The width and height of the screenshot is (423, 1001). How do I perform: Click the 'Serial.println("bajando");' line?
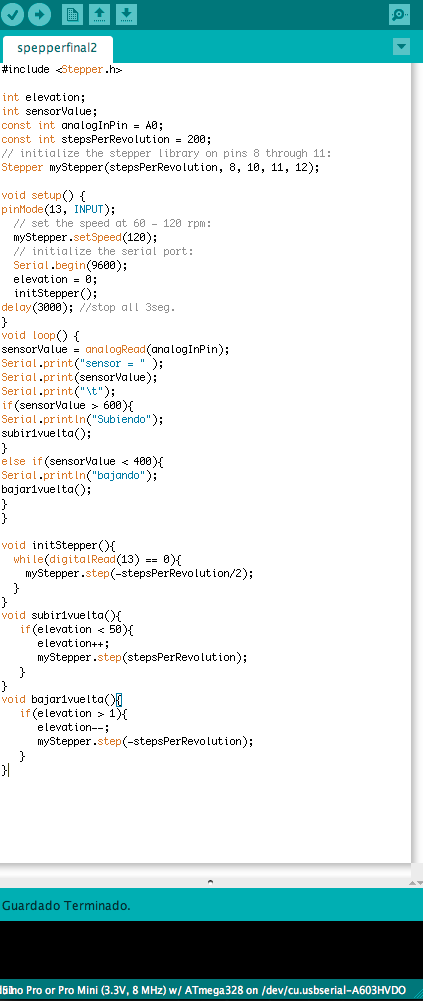pos(80,476)
